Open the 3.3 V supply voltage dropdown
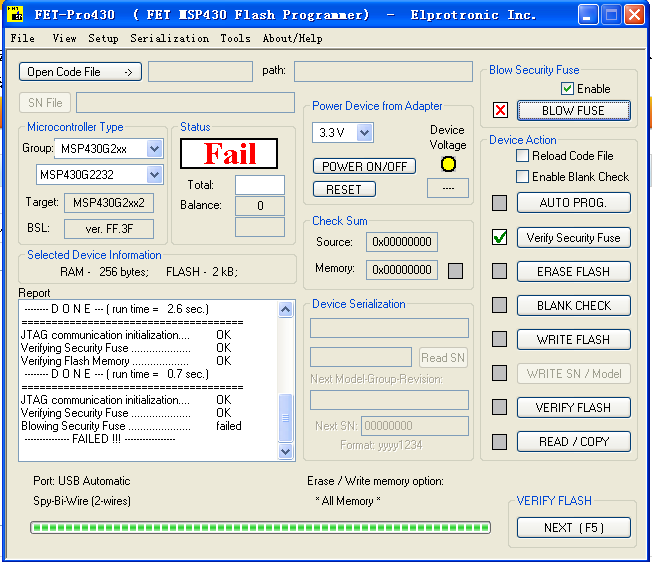This screenshot has height=562, width=652. [365, 133]
